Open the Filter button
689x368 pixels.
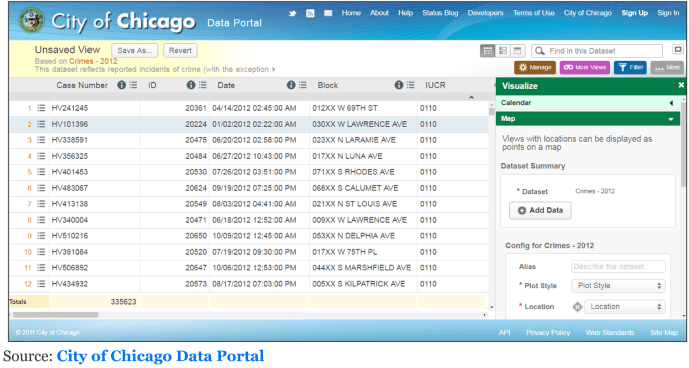point(630,67)
